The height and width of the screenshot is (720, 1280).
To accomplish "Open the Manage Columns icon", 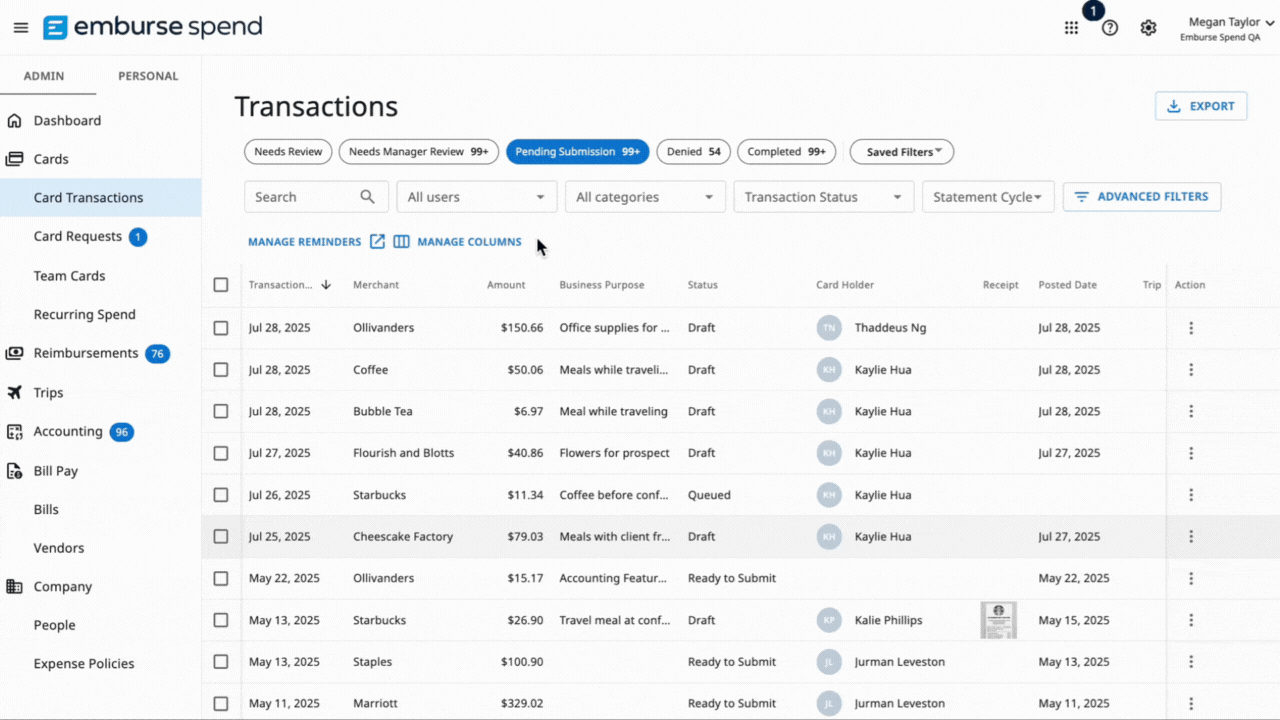I will [401, 241].
